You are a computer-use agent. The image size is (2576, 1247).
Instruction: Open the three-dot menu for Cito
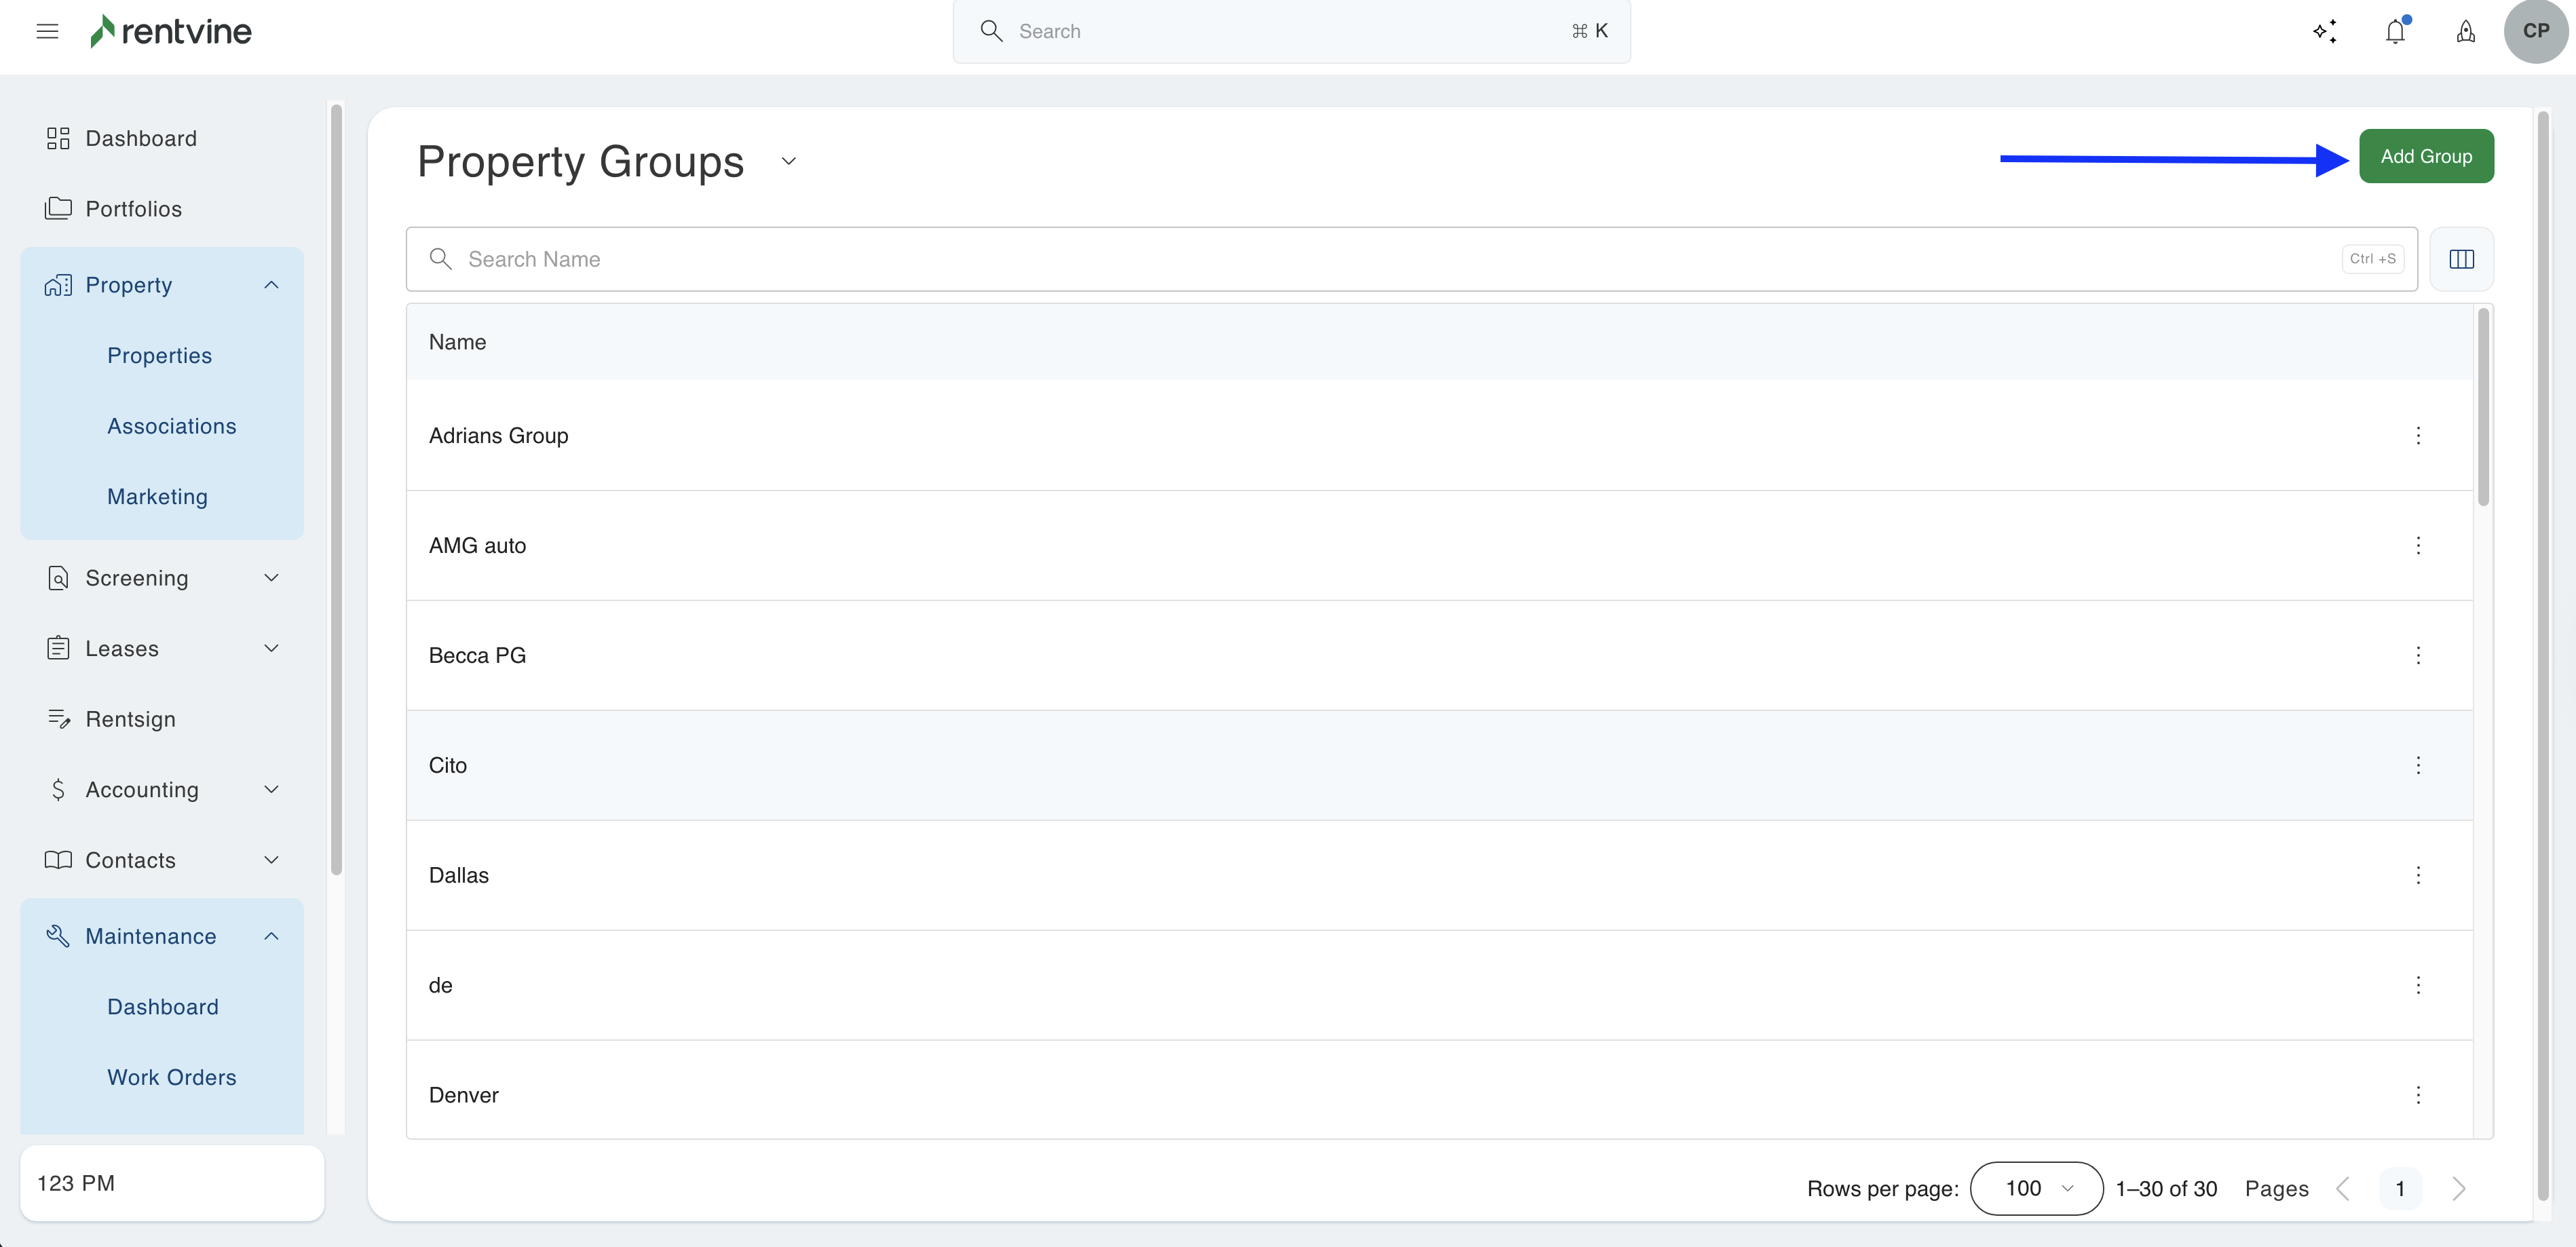click(x=2418, y=765)
